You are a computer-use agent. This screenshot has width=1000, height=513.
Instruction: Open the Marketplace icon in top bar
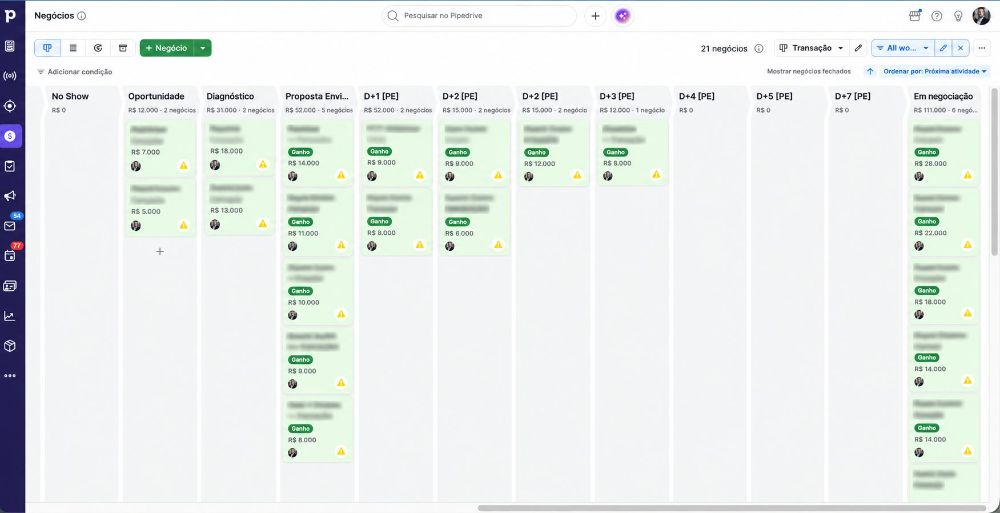pyautogui.click(x=915, y=16)
